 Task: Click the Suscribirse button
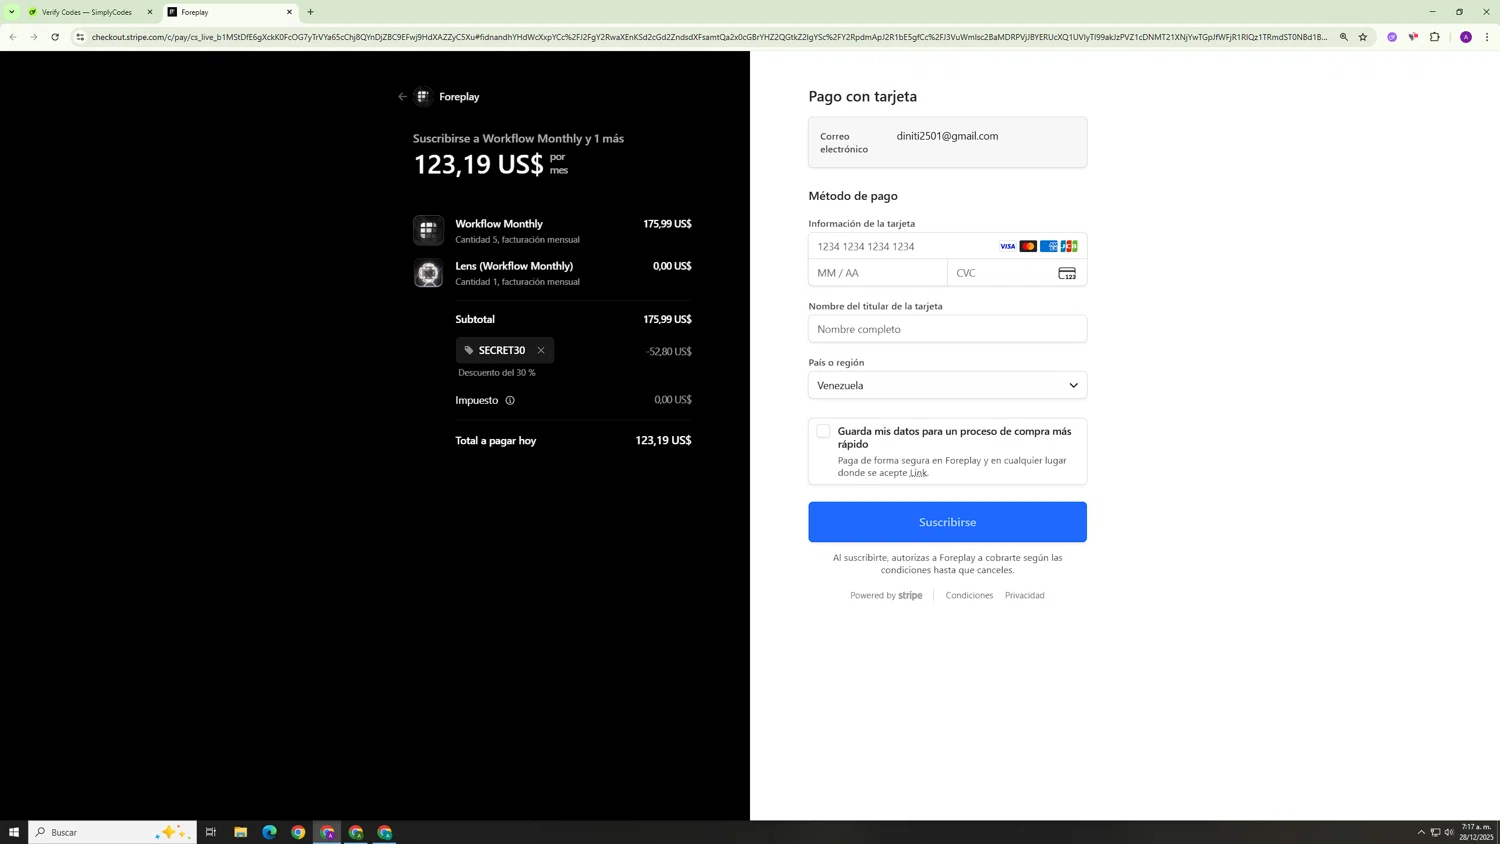pos(947,522)
